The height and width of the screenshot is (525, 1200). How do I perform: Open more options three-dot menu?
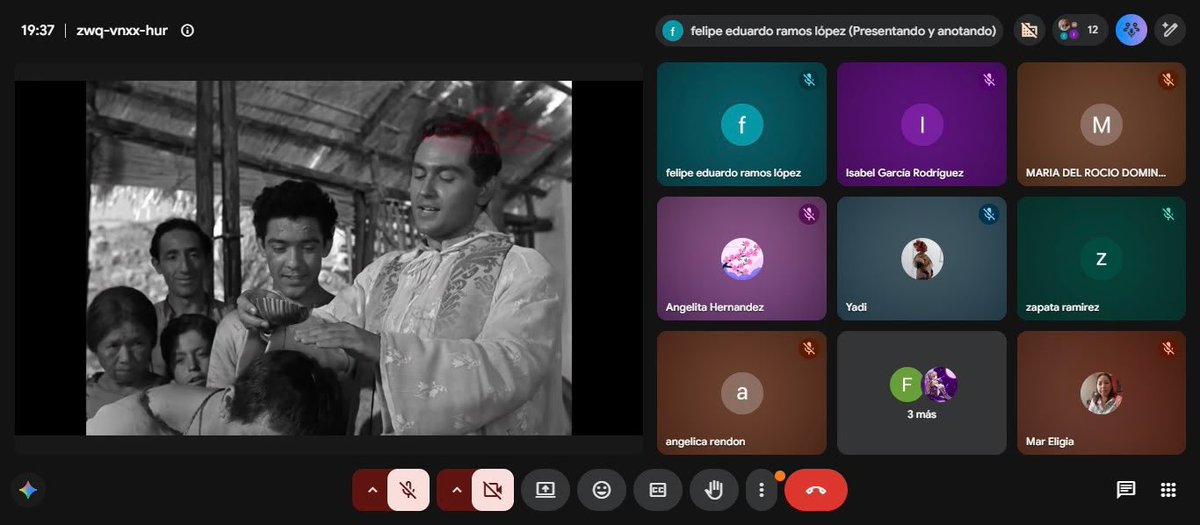(x=761, y=490)
